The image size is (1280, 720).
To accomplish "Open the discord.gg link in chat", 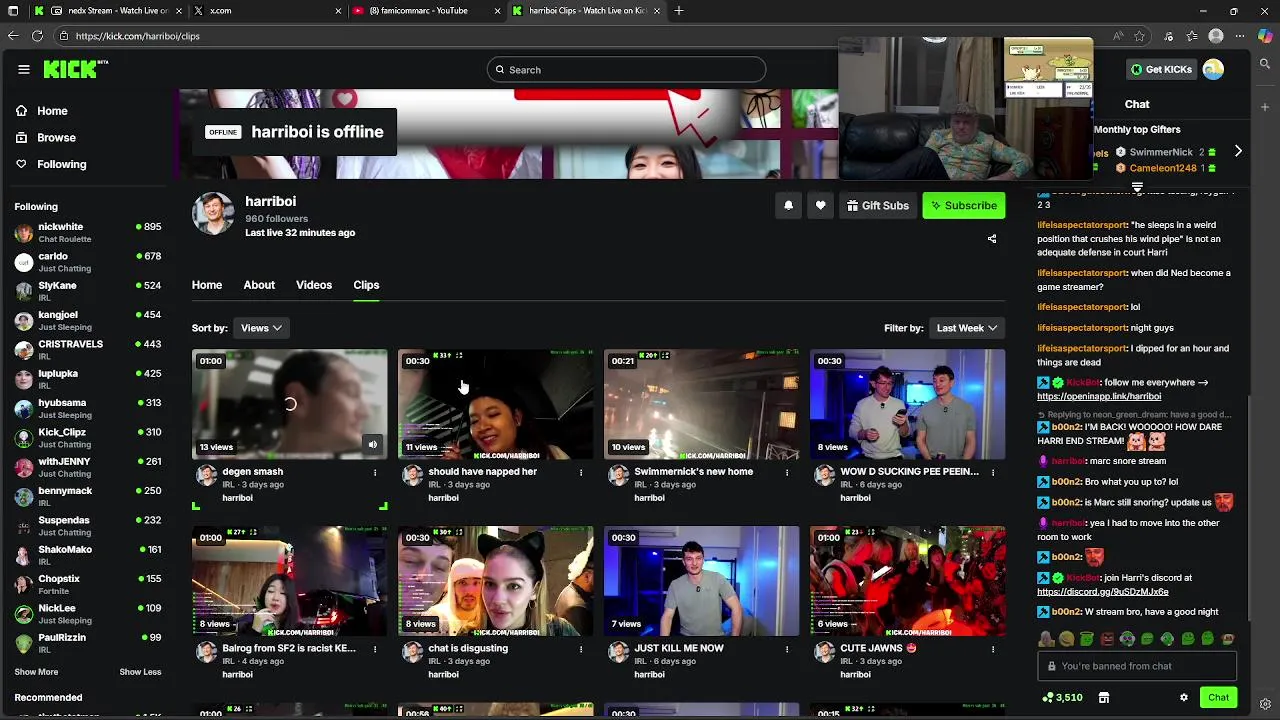I will click(x=1103, y=592).
